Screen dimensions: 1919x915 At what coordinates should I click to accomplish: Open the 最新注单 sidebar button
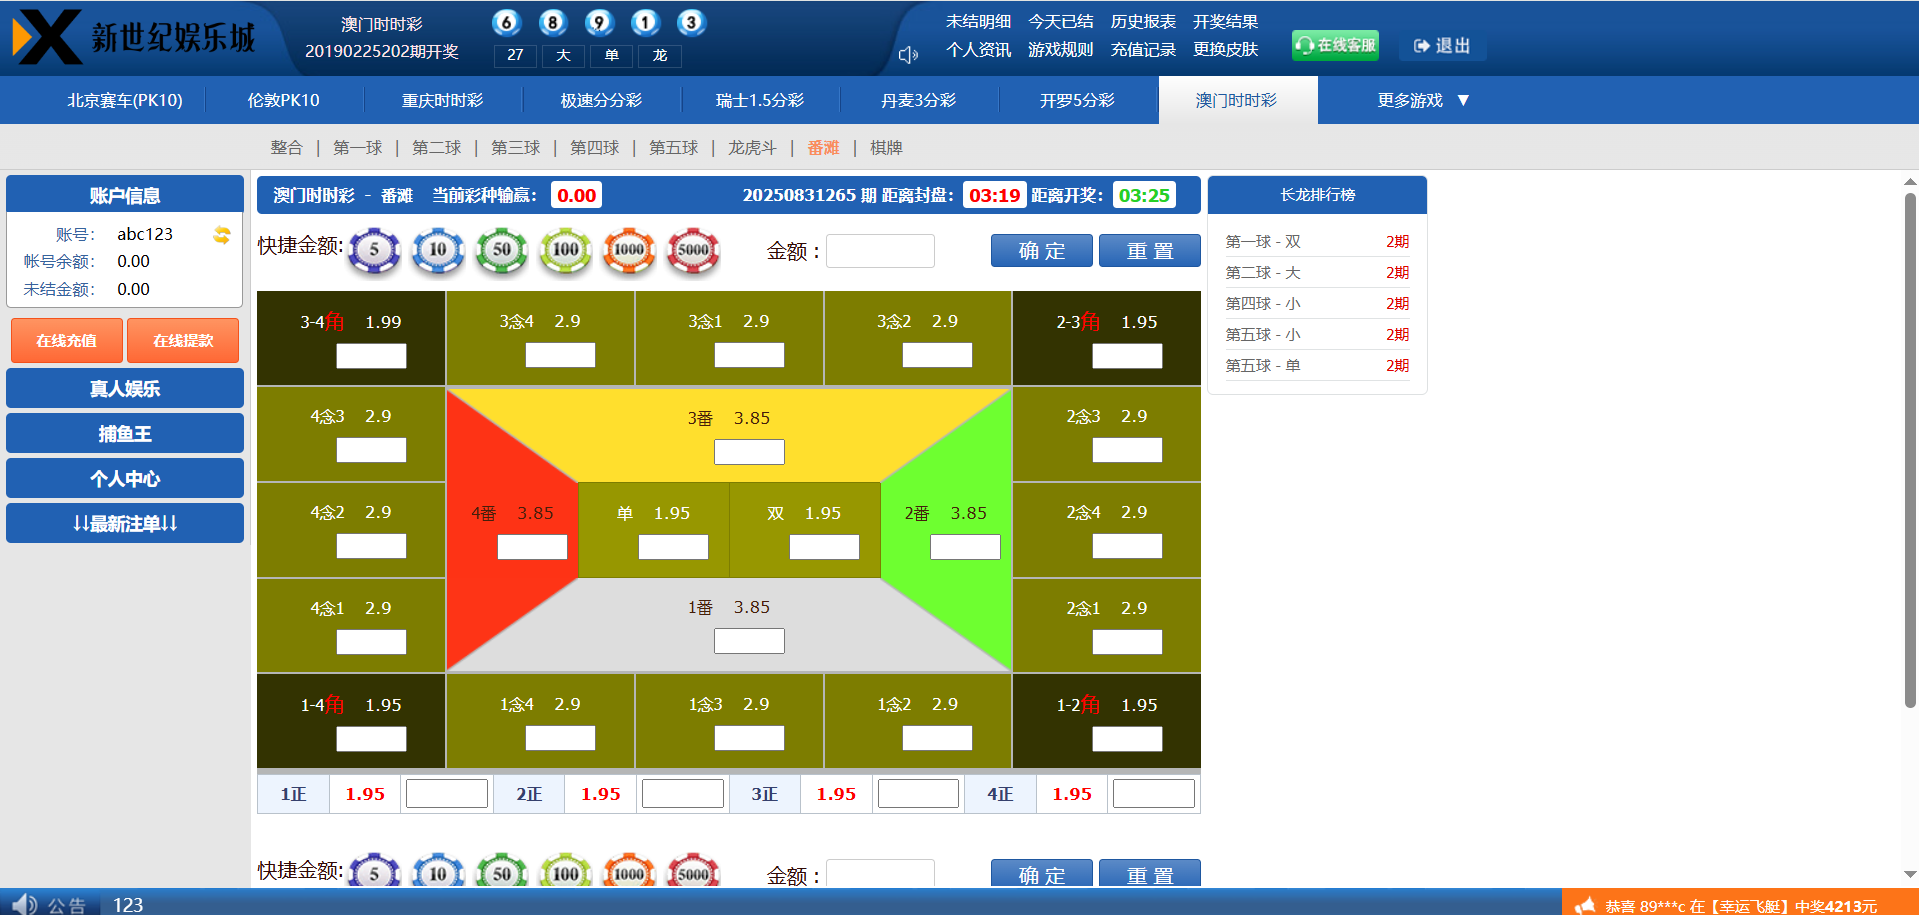pos(125,523)
